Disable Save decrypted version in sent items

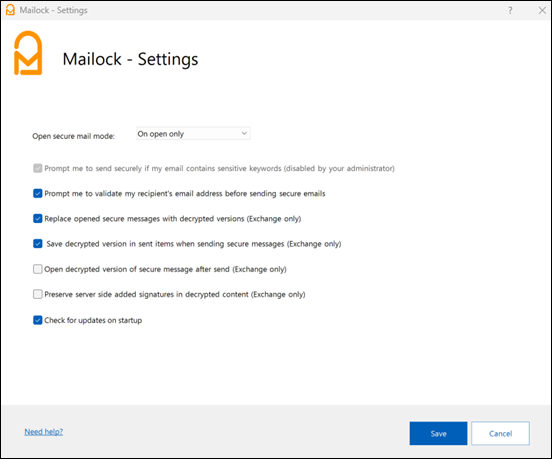click(38, 244)
